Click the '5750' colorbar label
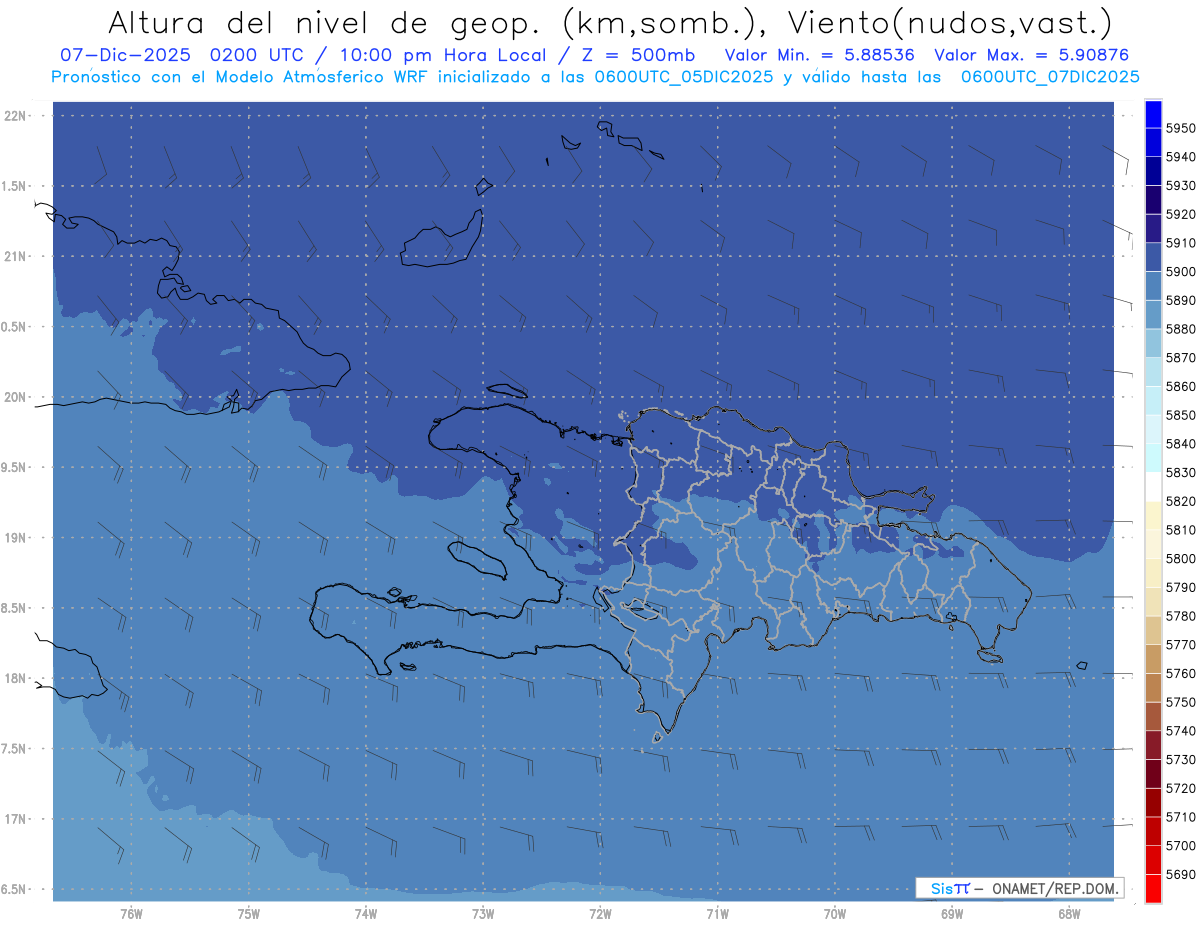1200x927 pixels. (1180, 702)
